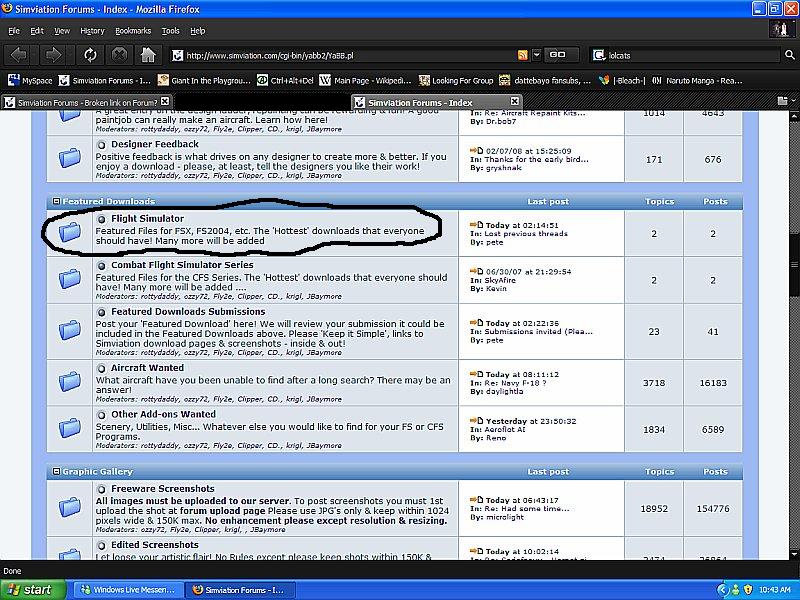Click the security shield tray icon
The width and height of the screenshot is (800, 600).
point(748,590)
